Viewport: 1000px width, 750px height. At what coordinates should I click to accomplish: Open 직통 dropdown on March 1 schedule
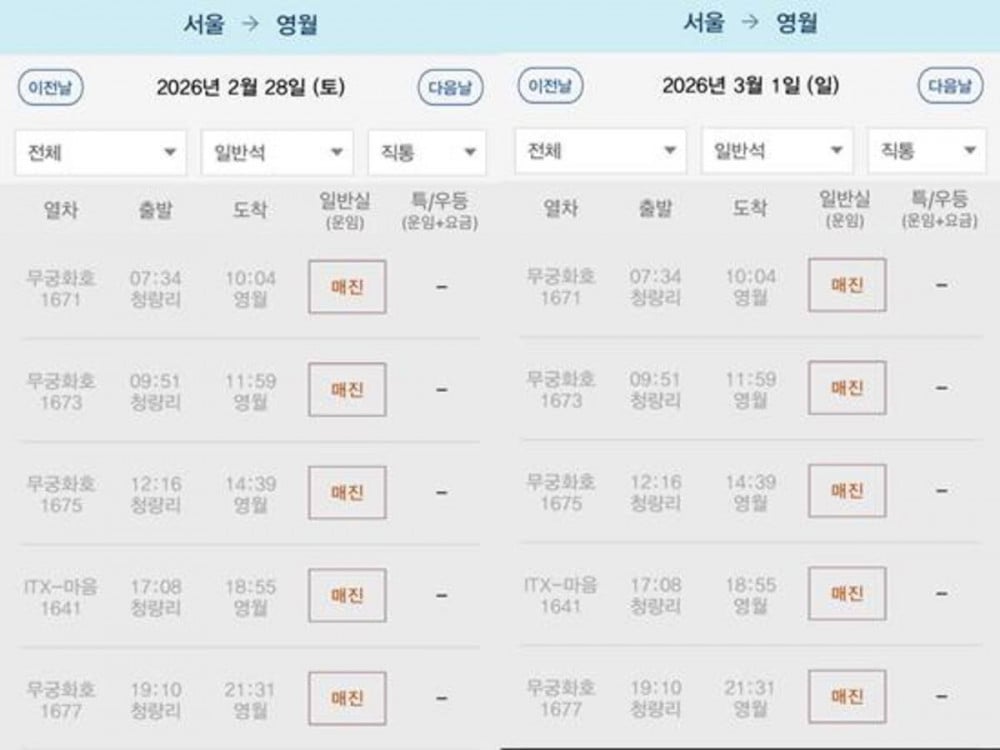(x=927, y=151)
